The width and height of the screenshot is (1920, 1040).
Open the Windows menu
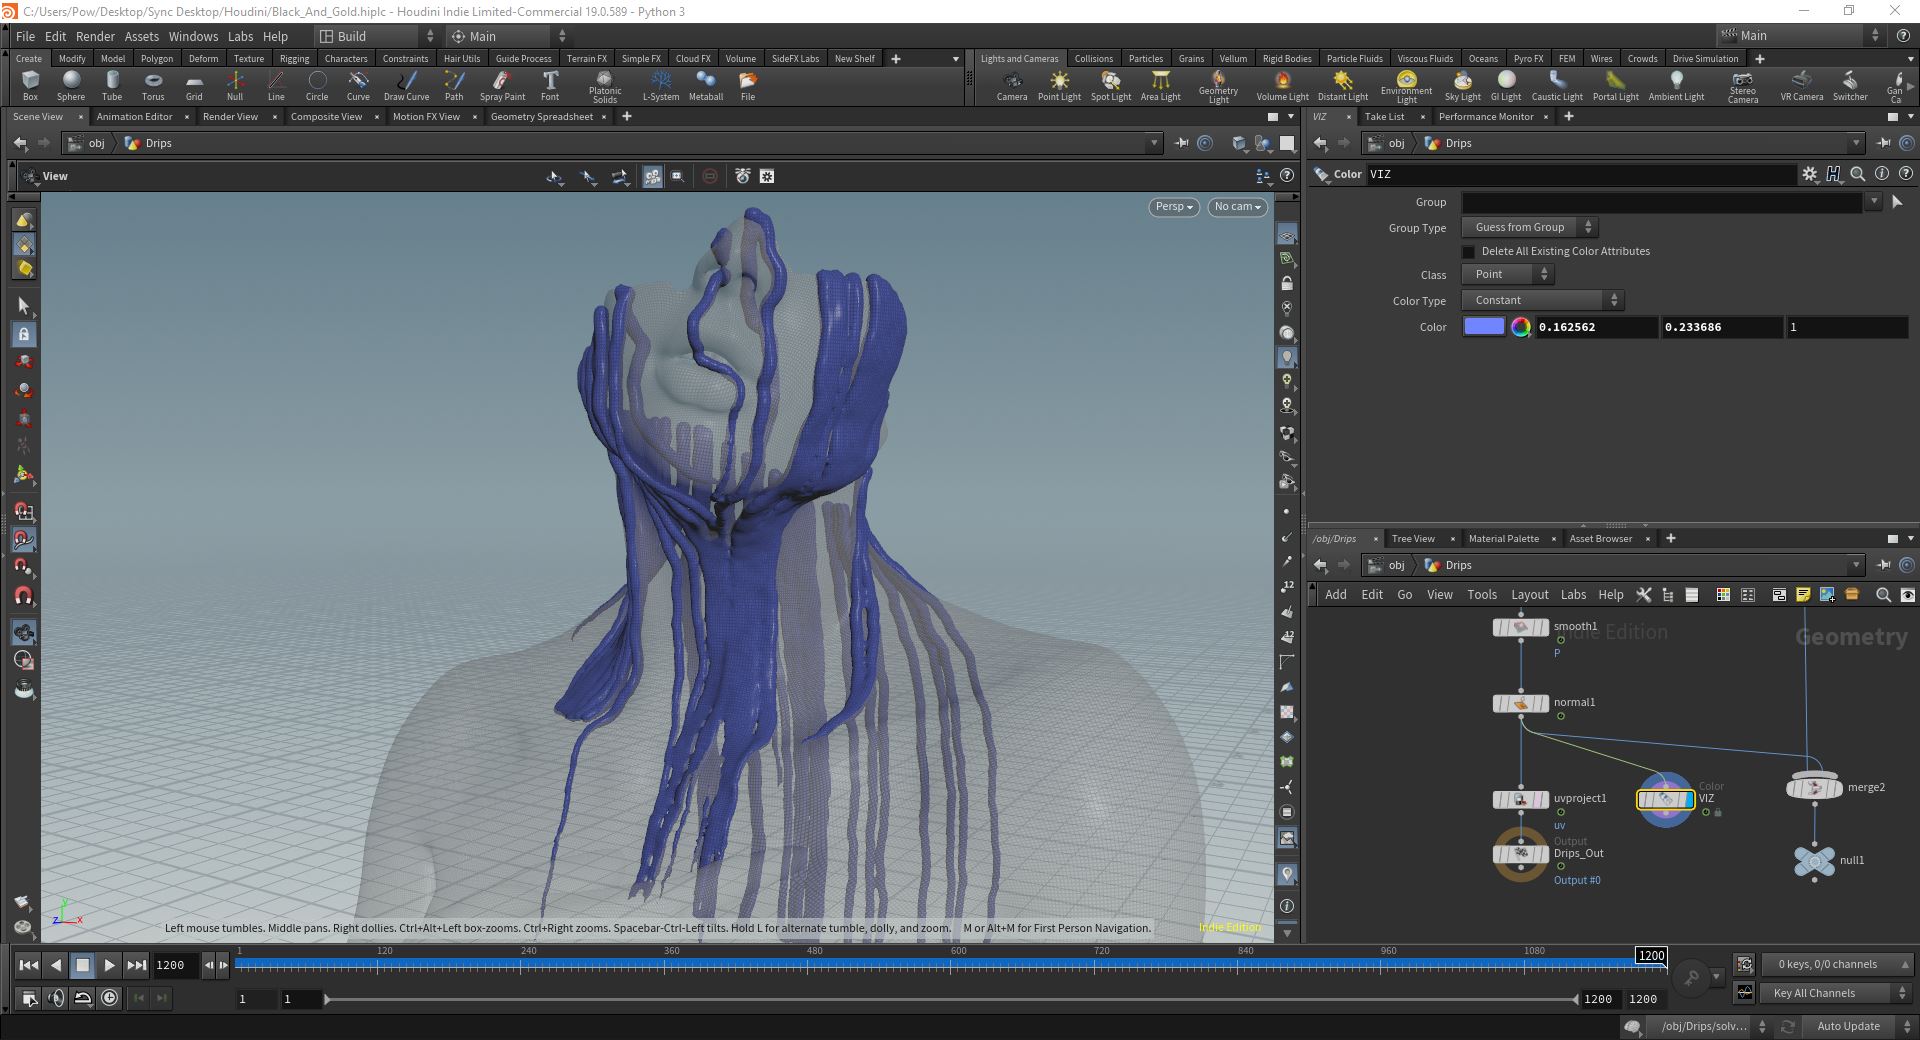(x=192, y=36)
